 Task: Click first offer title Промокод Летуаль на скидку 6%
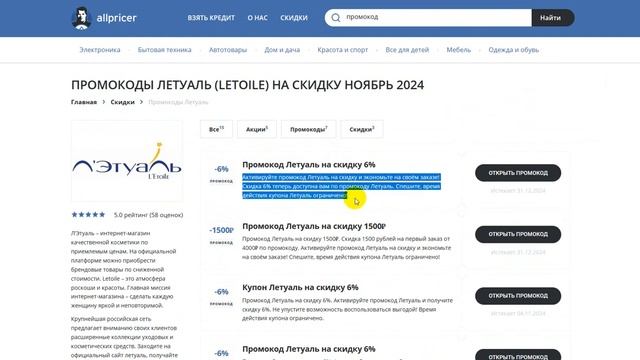(x=309, y=164)
